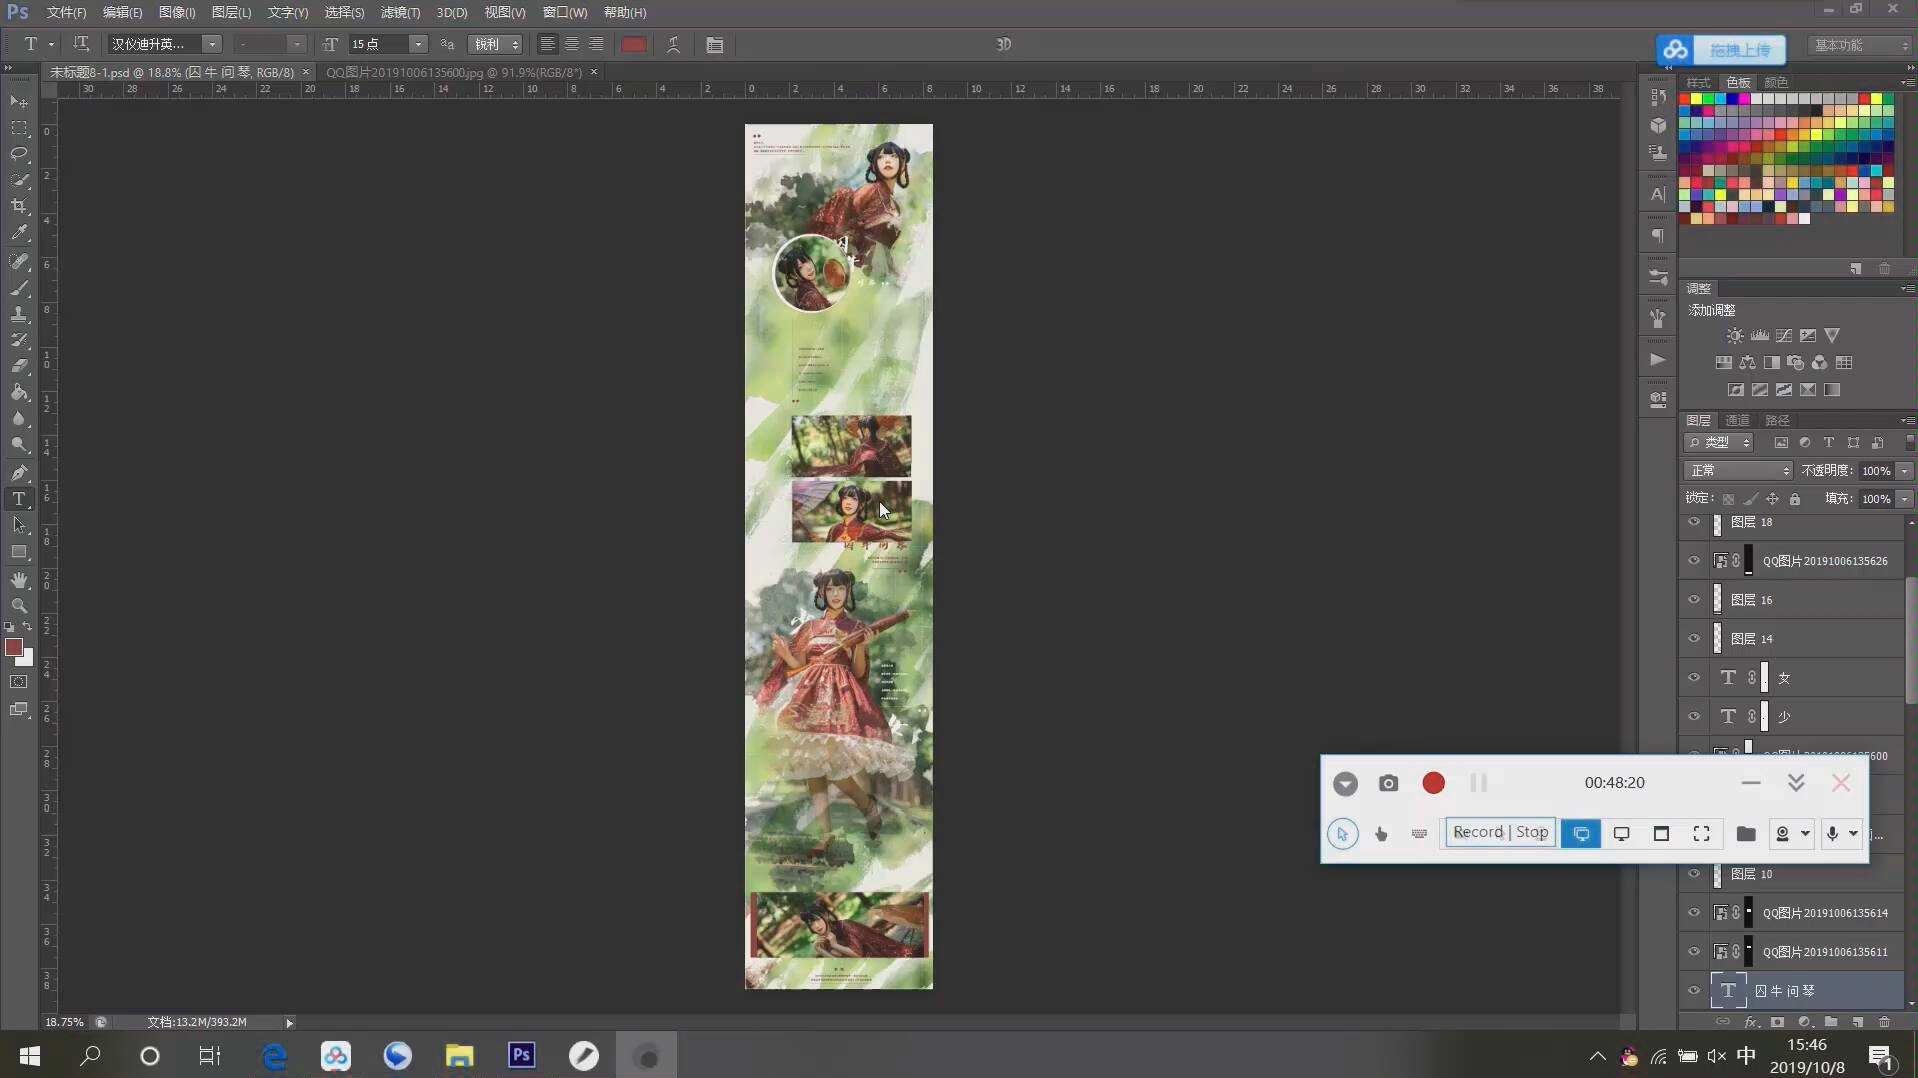
Task: Select the Rectangle shape tool
Action: (19, 552)
